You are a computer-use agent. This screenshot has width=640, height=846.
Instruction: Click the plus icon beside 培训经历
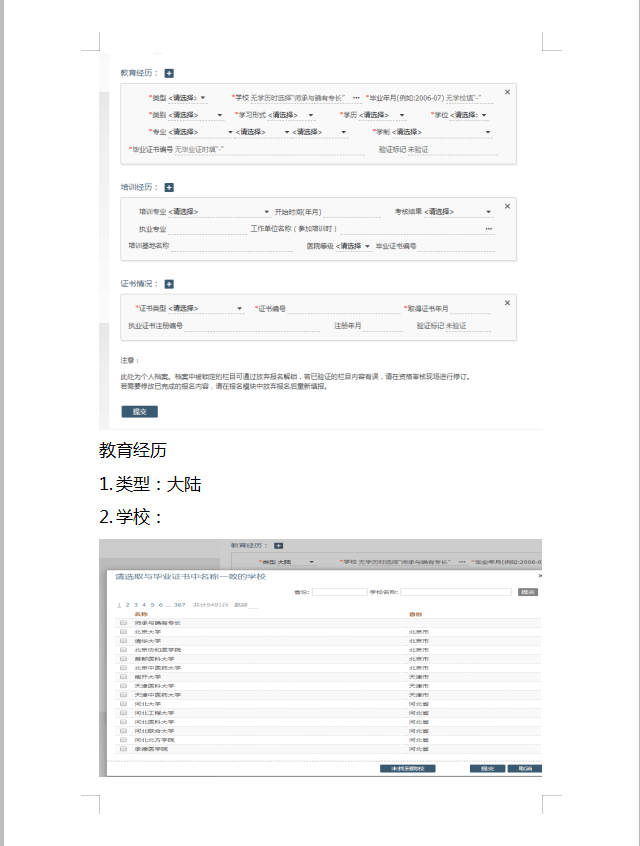click(169, 187)
